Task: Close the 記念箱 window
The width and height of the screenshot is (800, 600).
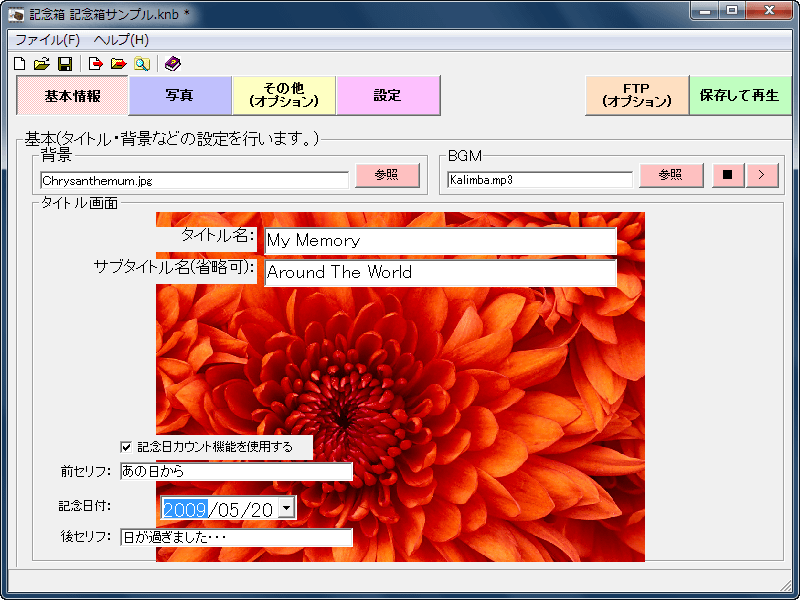Action: (769, 11)
